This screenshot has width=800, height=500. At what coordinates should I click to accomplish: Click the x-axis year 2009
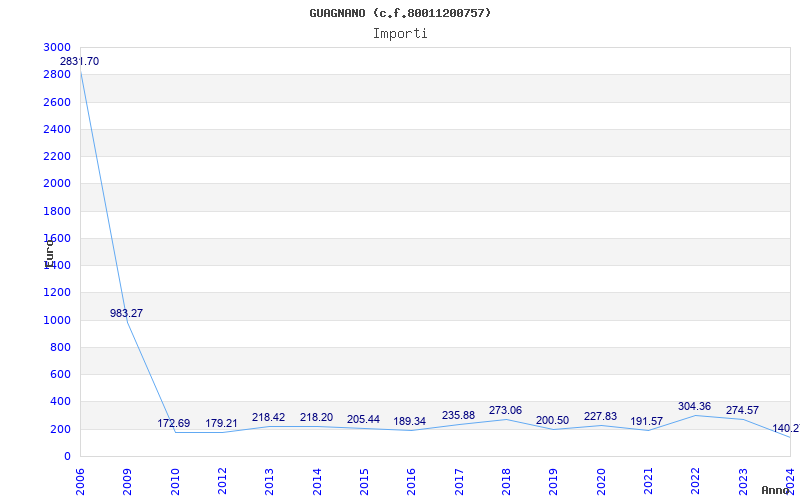[128, 481]
